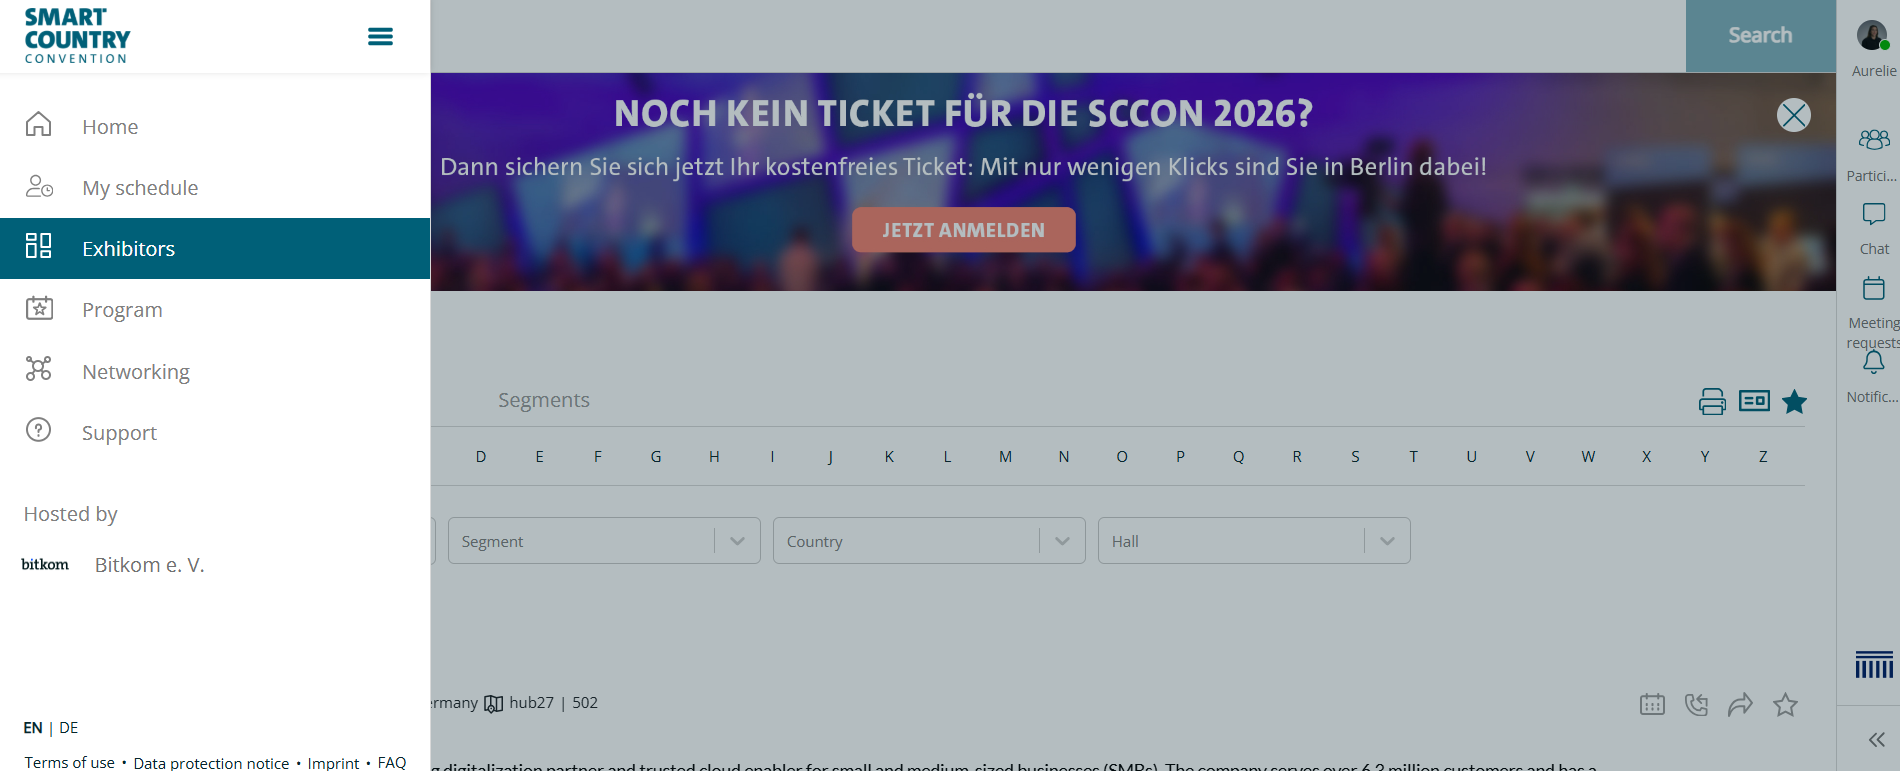Expand the Hall dropdown
Image resolution: width=1900 pixels, height=771 pixels.
click(1254, 541)
